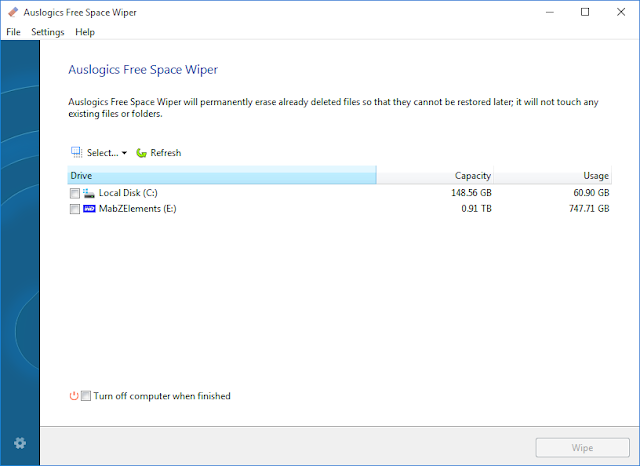Sort by the Drive column header
This screenshot has height=466, width=640.
222,175
